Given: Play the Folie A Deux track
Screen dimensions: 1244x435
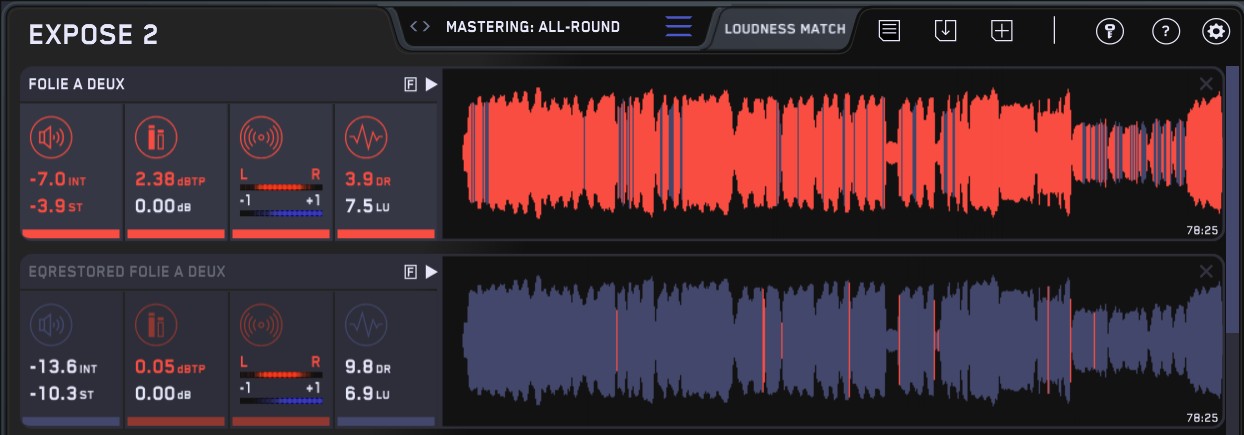Looking at the screenshot, I should 431,85.
